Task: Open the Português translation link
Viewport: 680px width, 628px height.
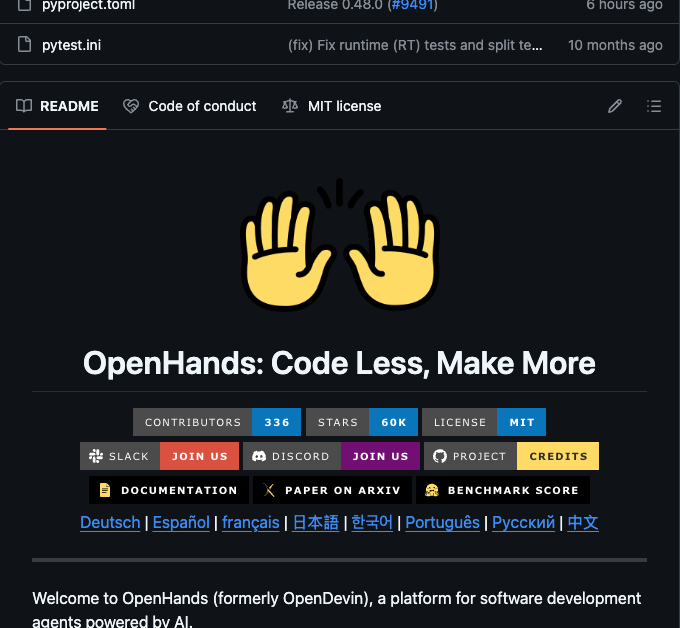Action: point(442,523)
